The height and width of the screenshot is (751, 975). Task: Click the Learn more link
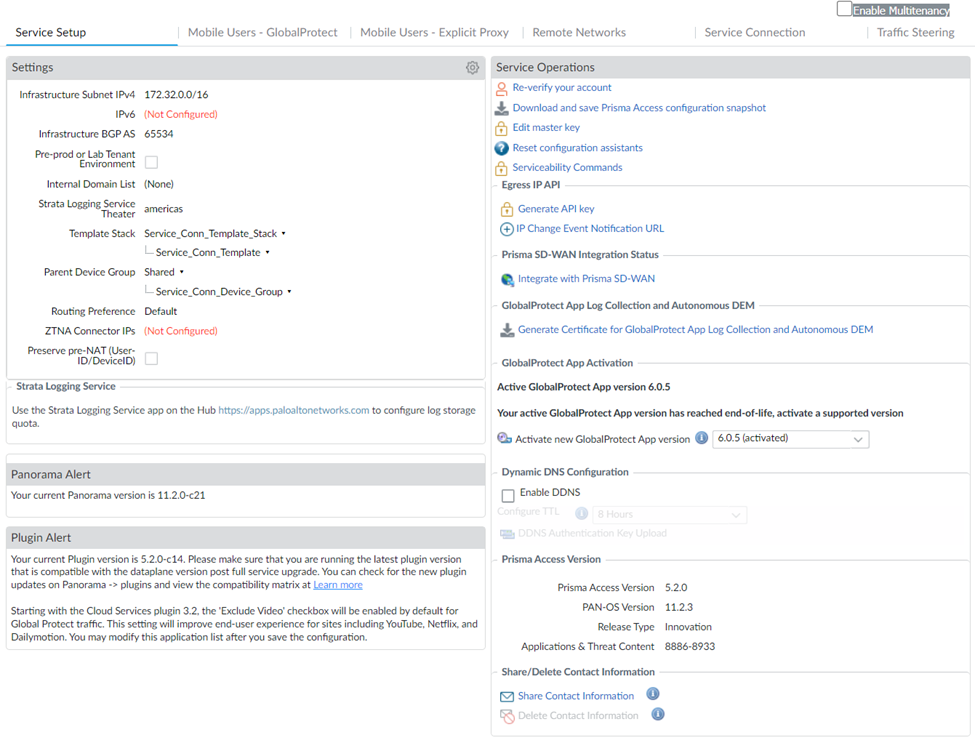pyautogui.click(x=337, y=585)
